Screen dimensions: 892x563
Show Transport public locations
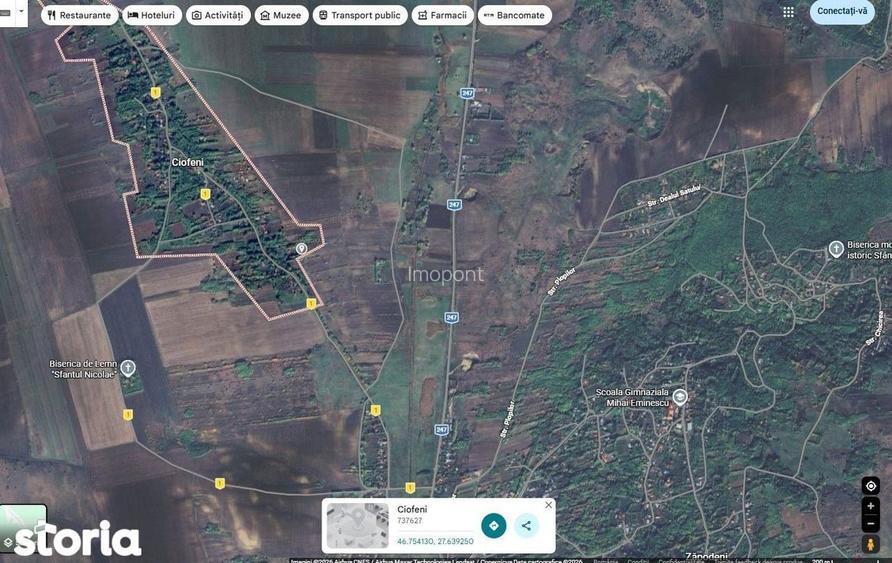coord(360,15)
